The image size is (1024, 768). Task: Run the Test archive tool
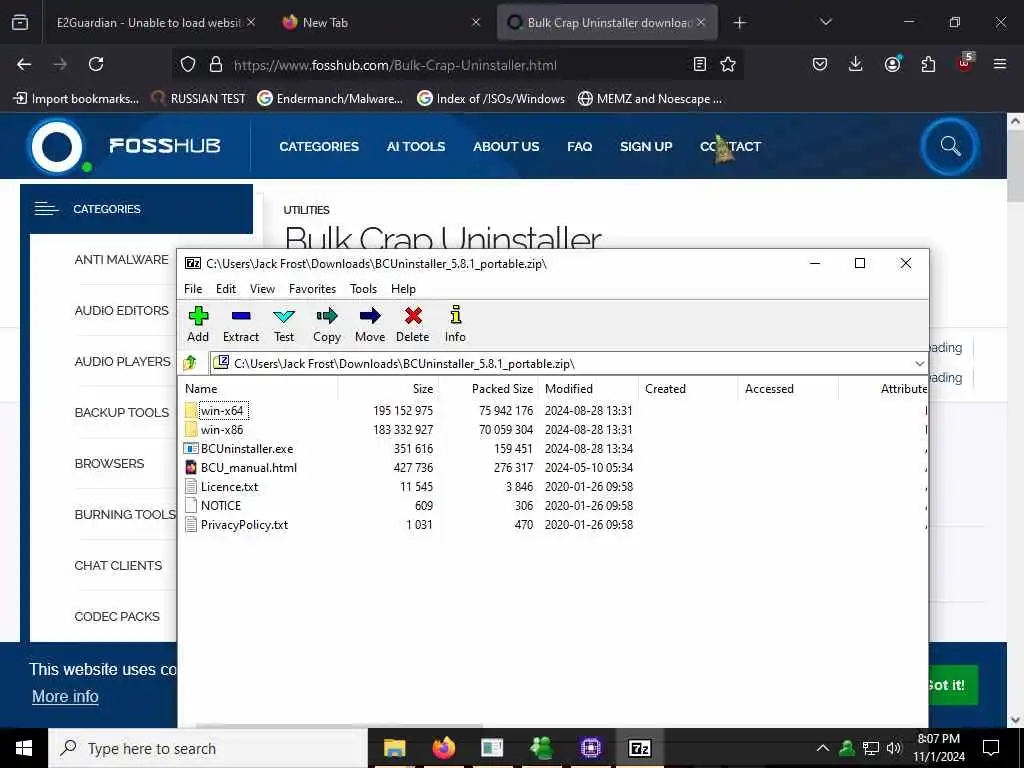(283, 325)
